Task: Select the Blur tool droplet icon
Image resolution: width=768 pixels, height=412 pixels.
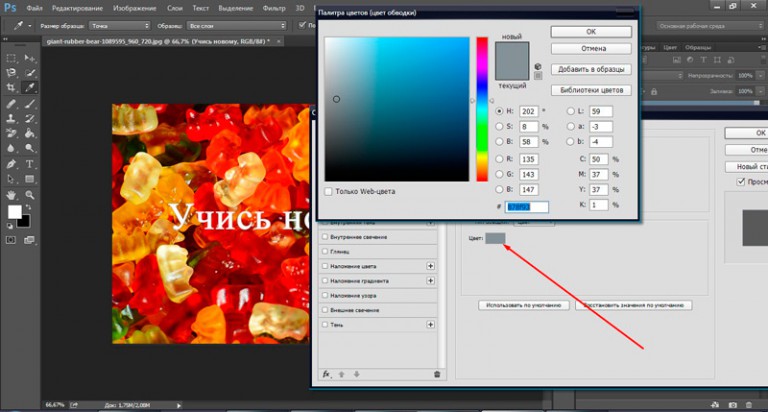Action: pyautogui.click(x=11, y=148)
